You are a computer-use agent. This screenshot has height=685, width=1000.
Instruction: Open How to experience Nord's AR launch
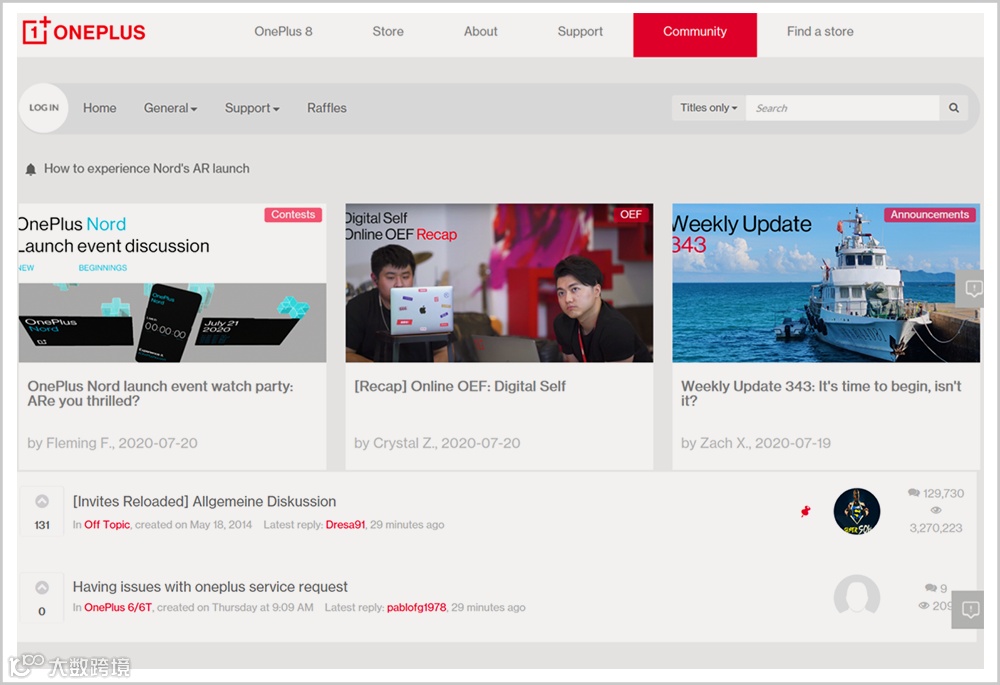coord(147,168)
